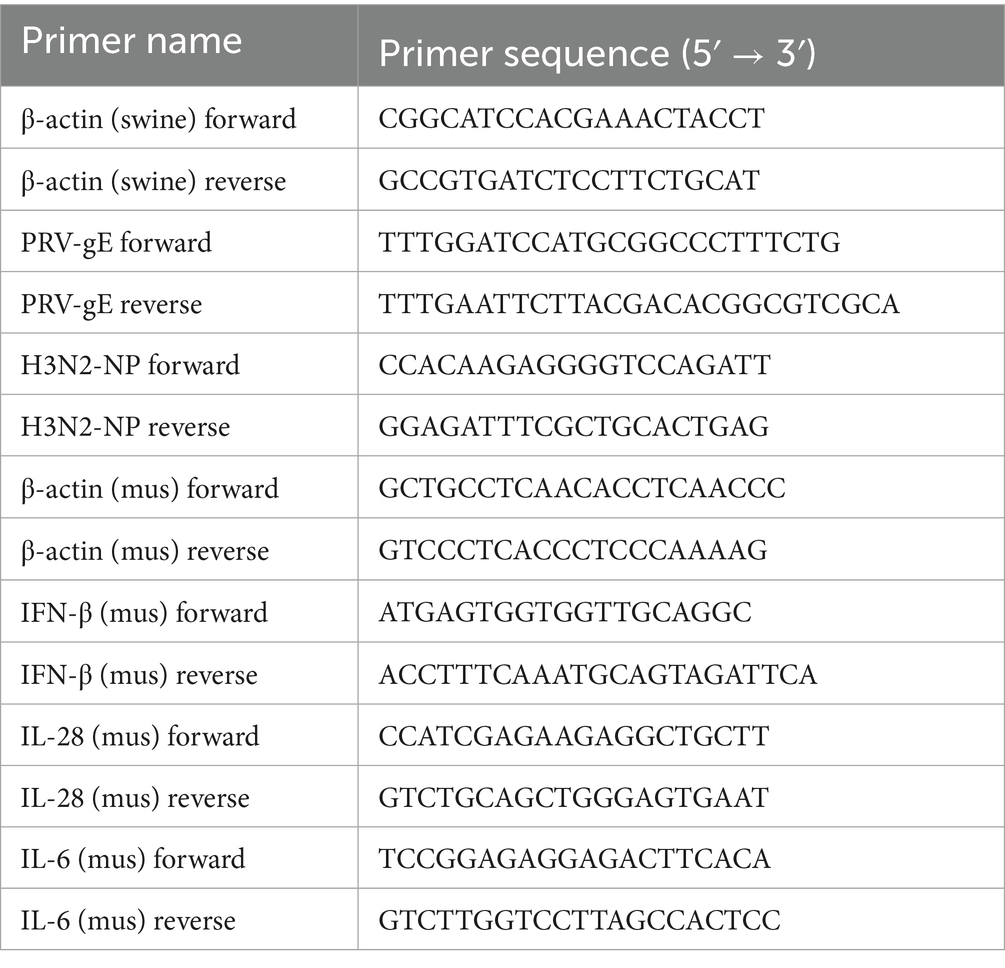
Task: Select the β-actin (swine) reverse cell
Action: 154,181
